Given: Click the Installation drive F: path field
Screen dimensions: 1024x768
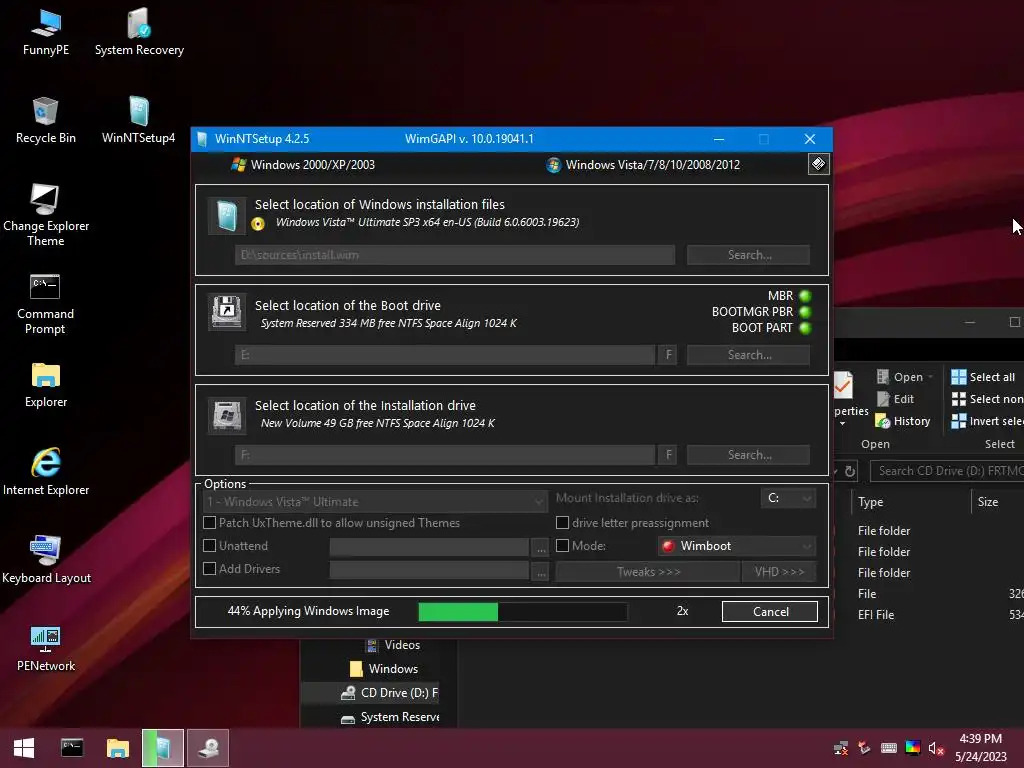Looking at the screenshot, I should point(445,455).
